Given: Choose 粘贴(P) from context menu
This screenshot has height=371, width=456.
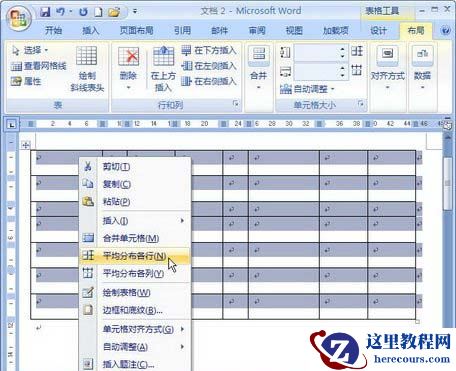Looking at the screenshot, I should [x=135, y=201].
